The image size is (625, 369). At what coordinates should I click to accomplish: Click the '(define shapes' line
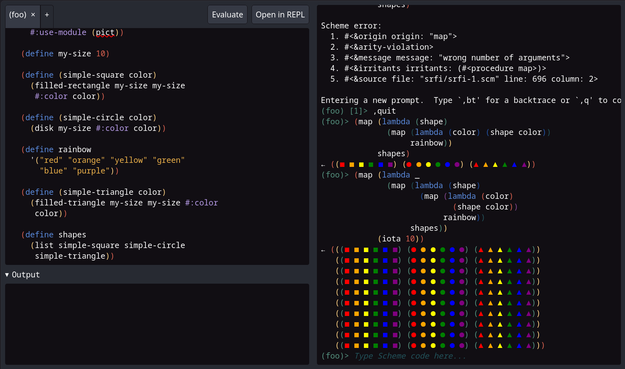(54, 235)
